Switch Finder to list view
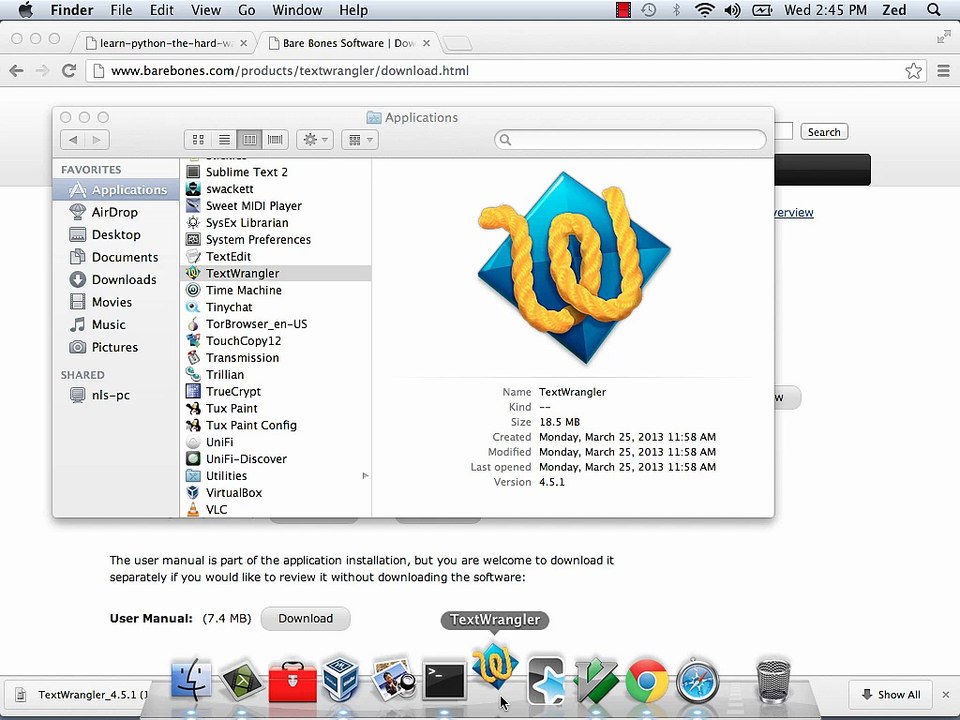 tap(224, 140)
